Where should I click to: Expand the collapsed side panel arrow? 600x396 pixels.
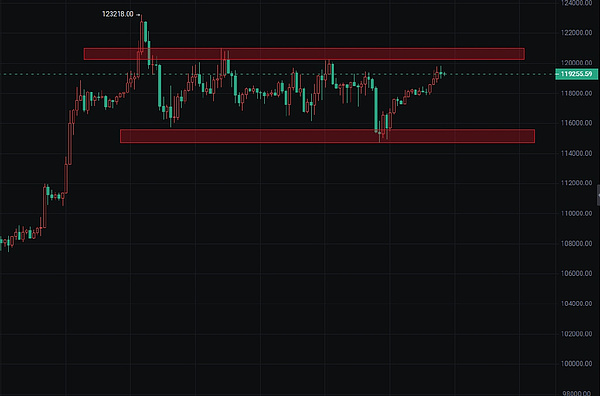click(598, 195)
